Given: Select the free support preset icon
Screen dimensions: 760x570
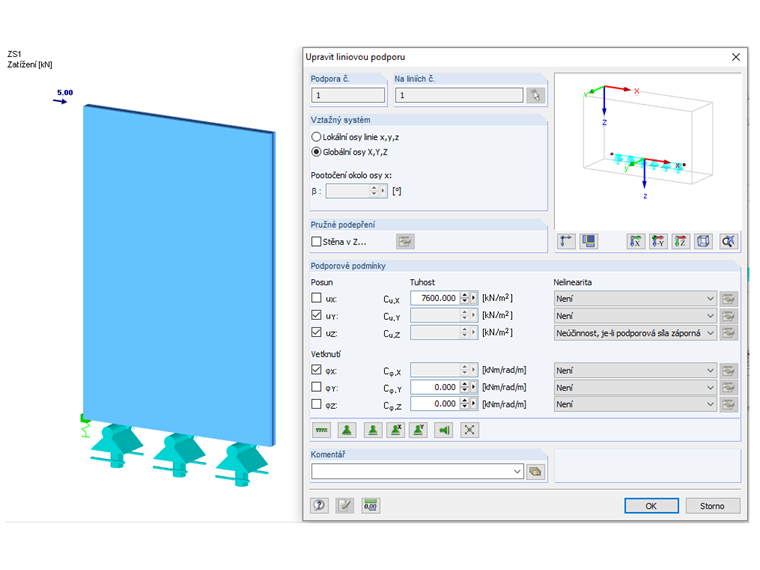Looking at the screenshot, I should (469, 430).
